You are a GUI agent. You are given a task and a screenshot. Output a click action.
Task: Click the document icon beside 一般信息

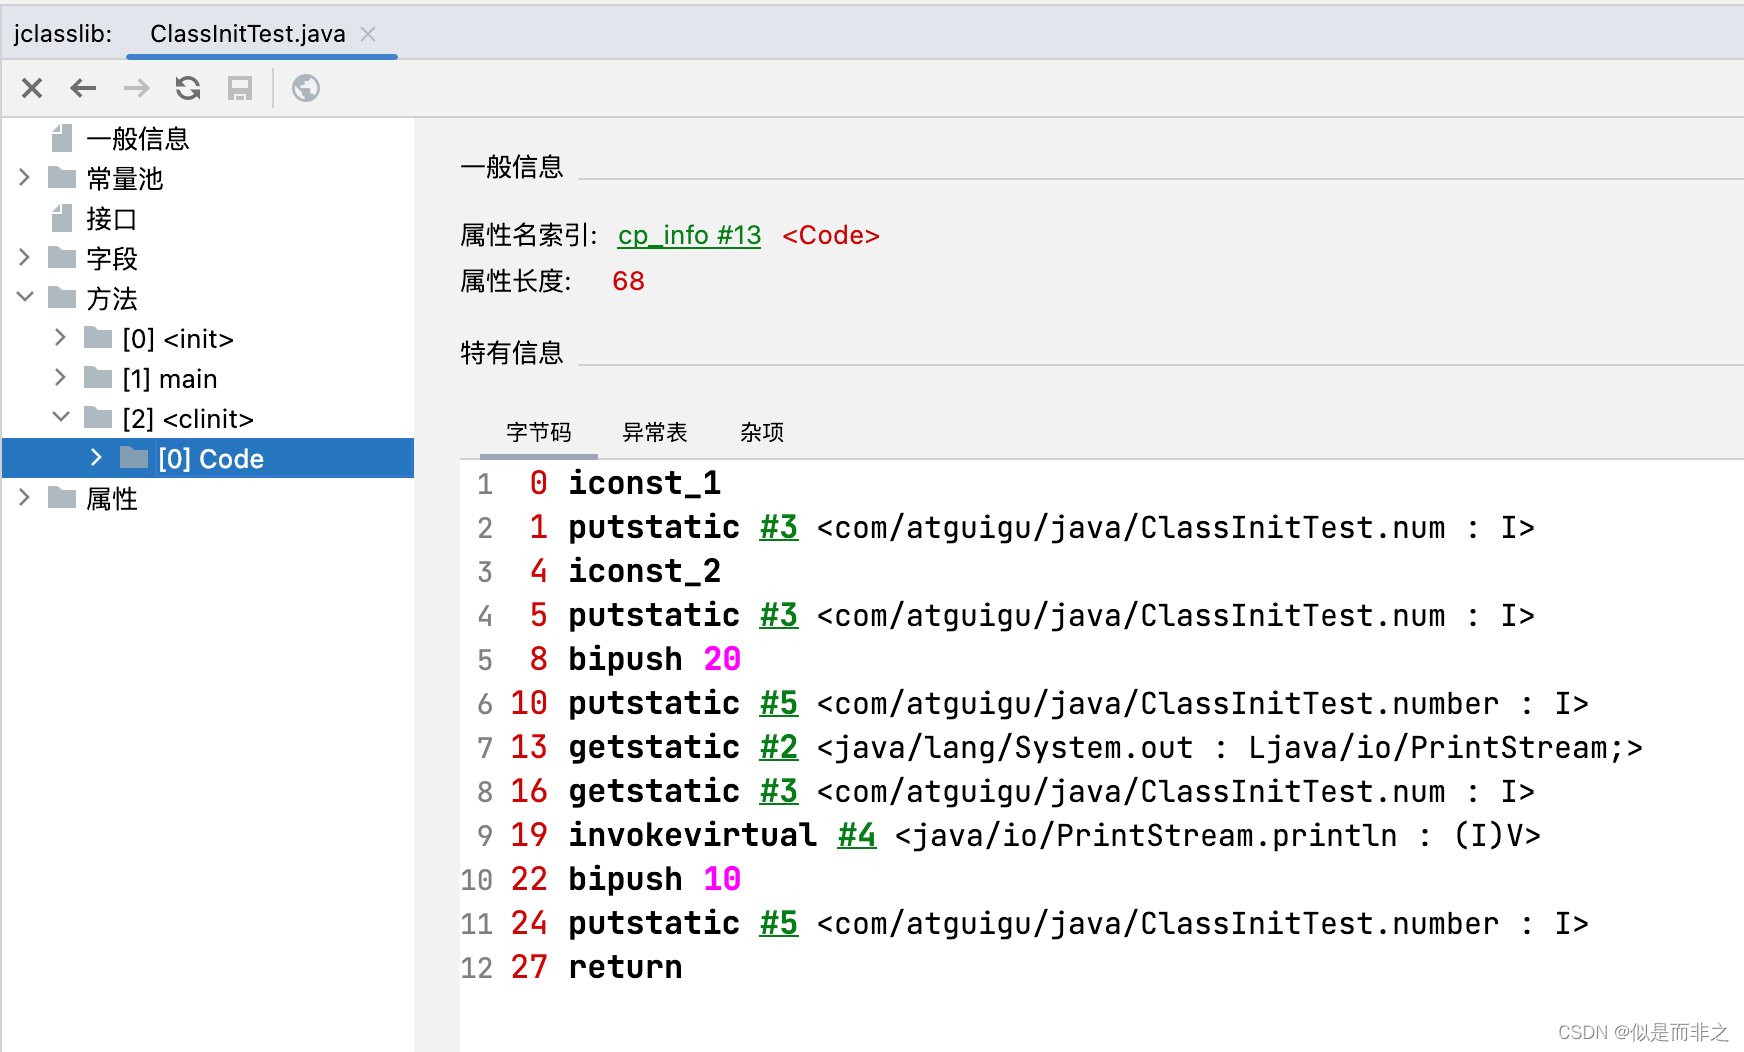tap(62, 137)
